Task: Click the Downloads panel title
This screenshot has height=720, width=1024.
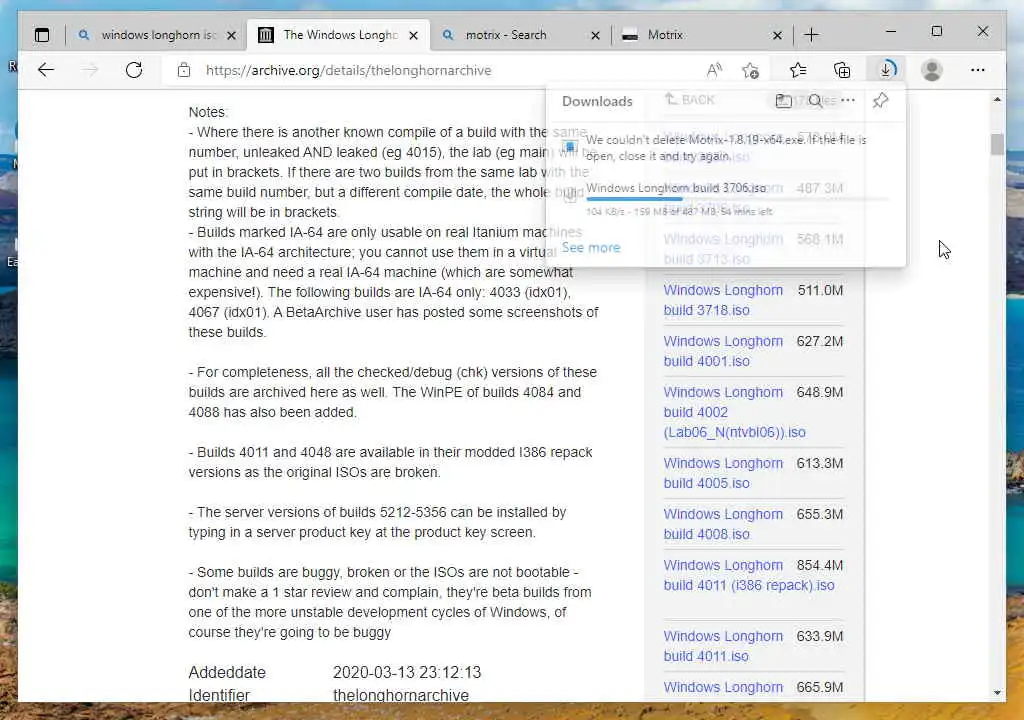Action: 597,101
